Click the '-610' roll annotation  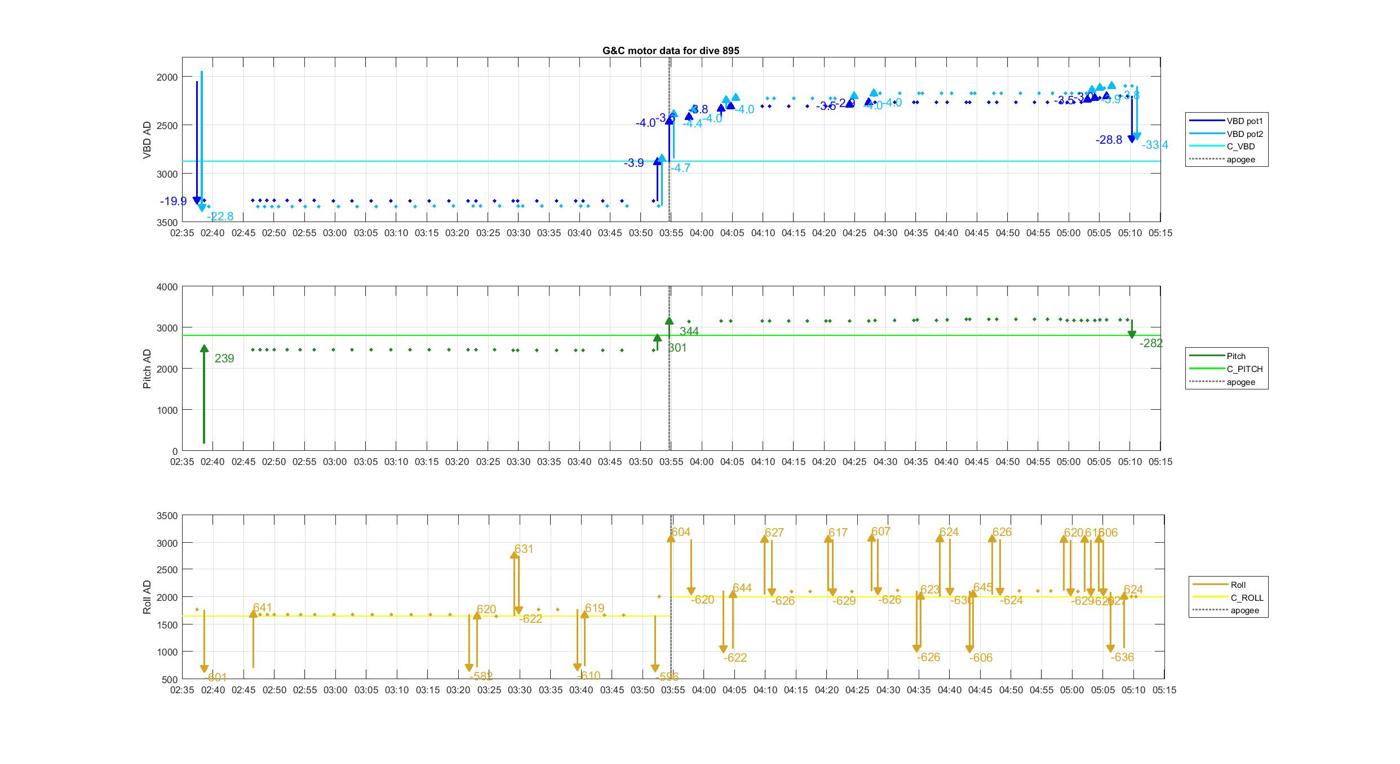(x=589, y=676)
